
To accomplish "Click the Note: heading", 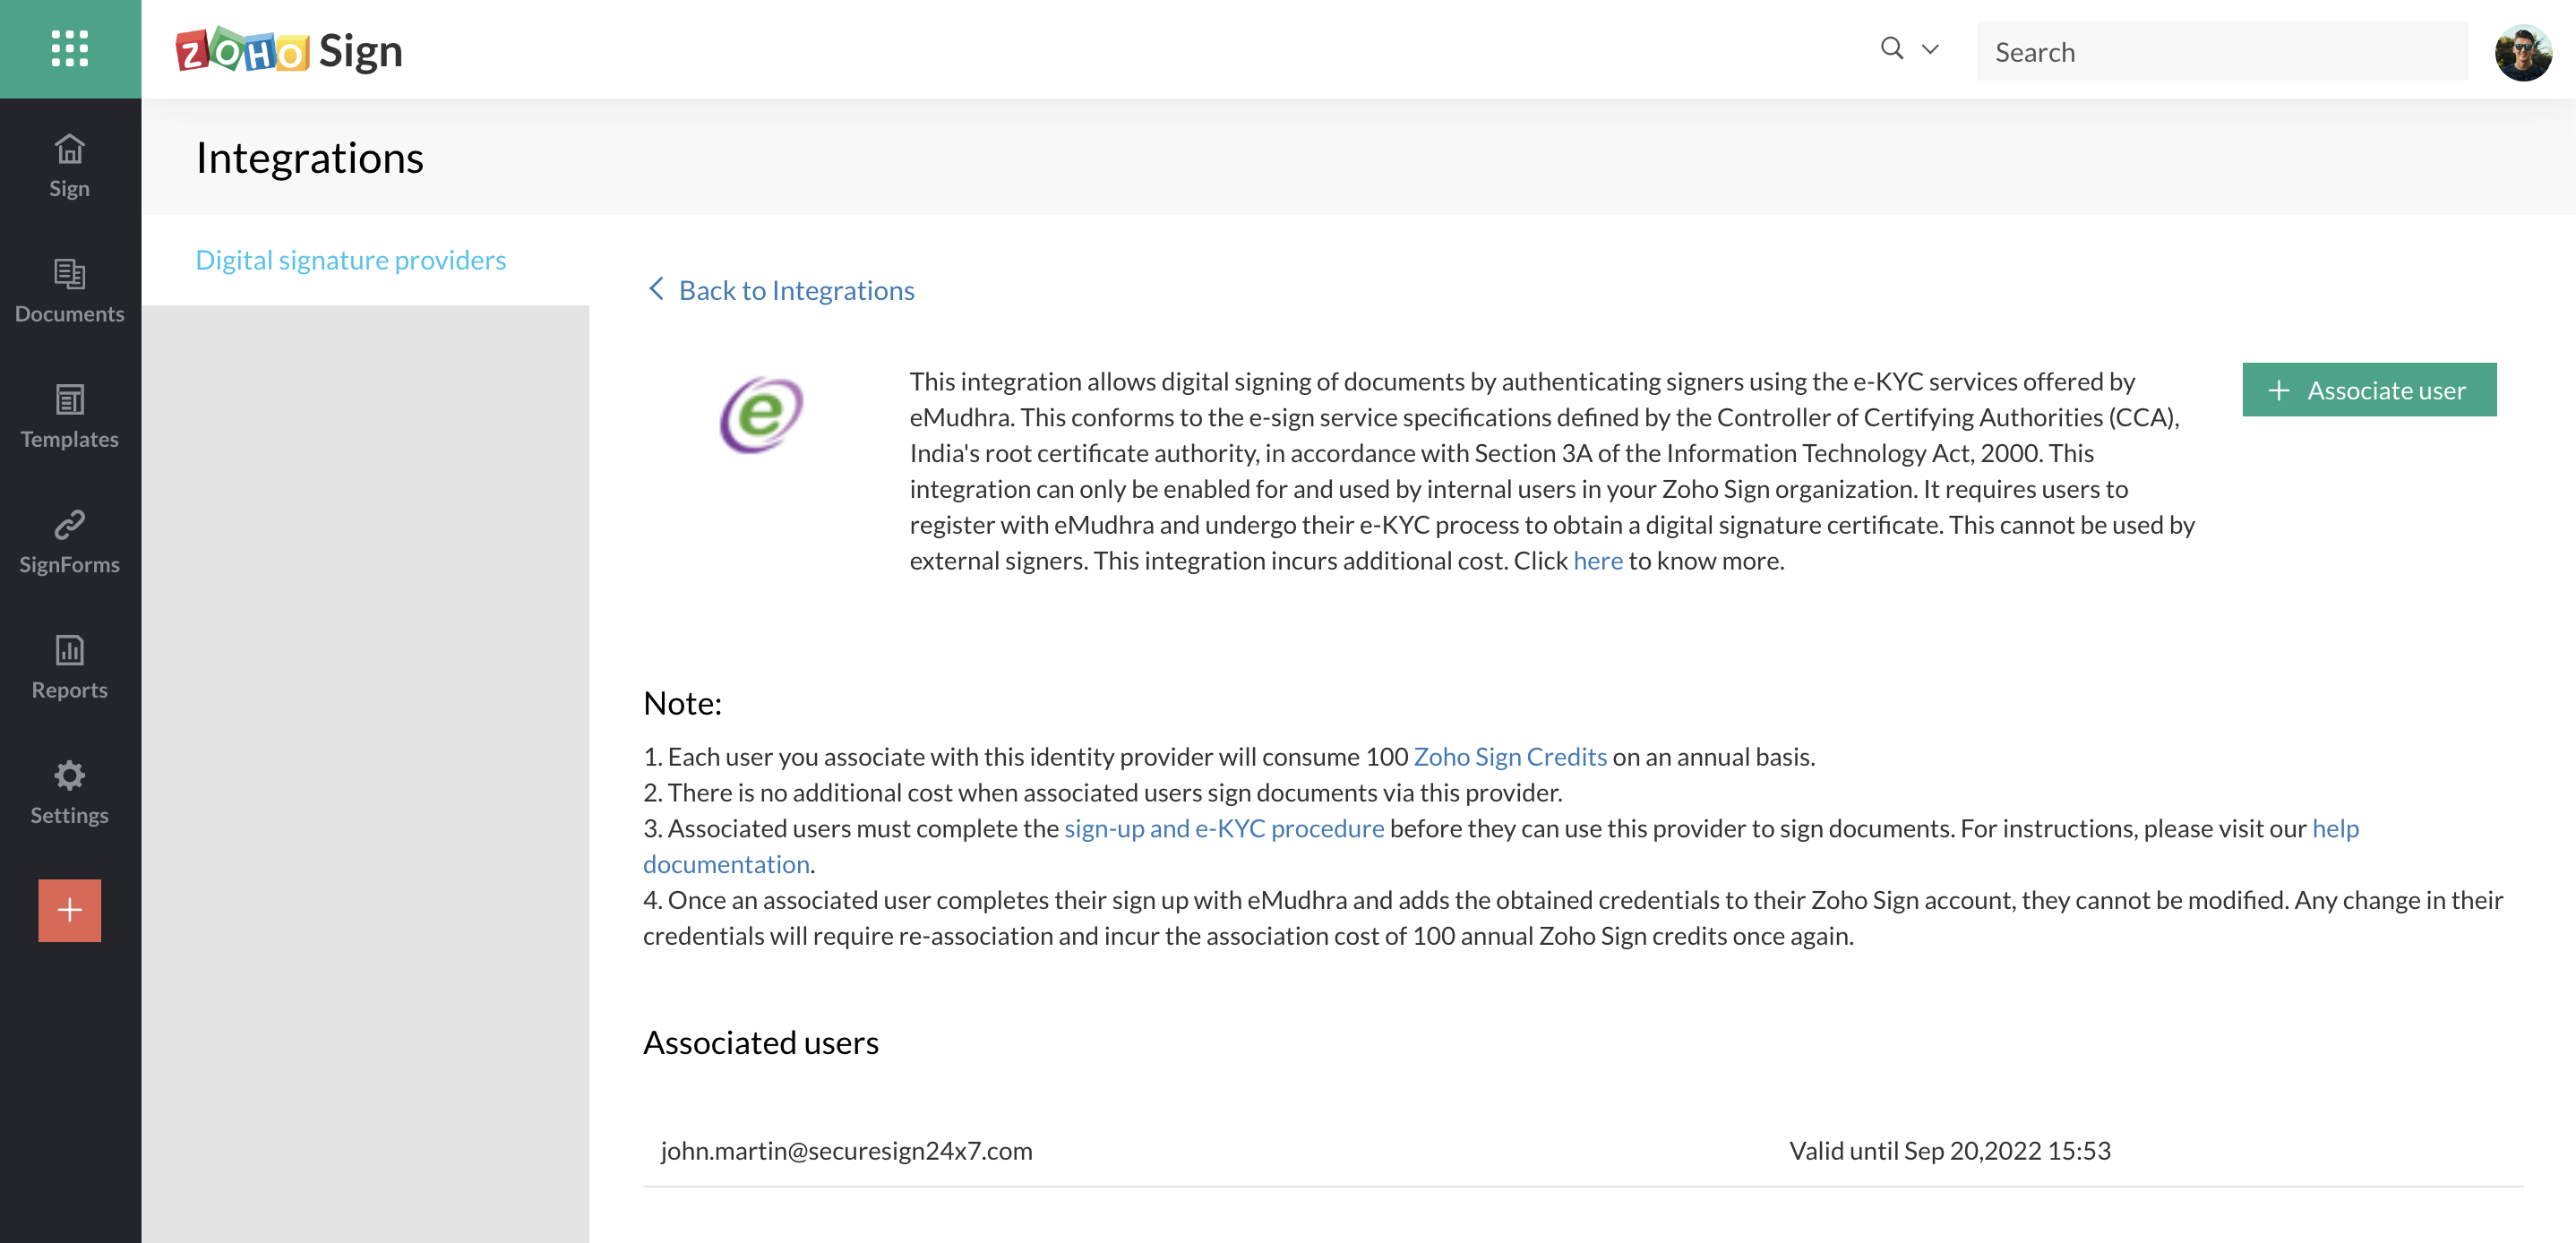I will (x=682, y=703).
